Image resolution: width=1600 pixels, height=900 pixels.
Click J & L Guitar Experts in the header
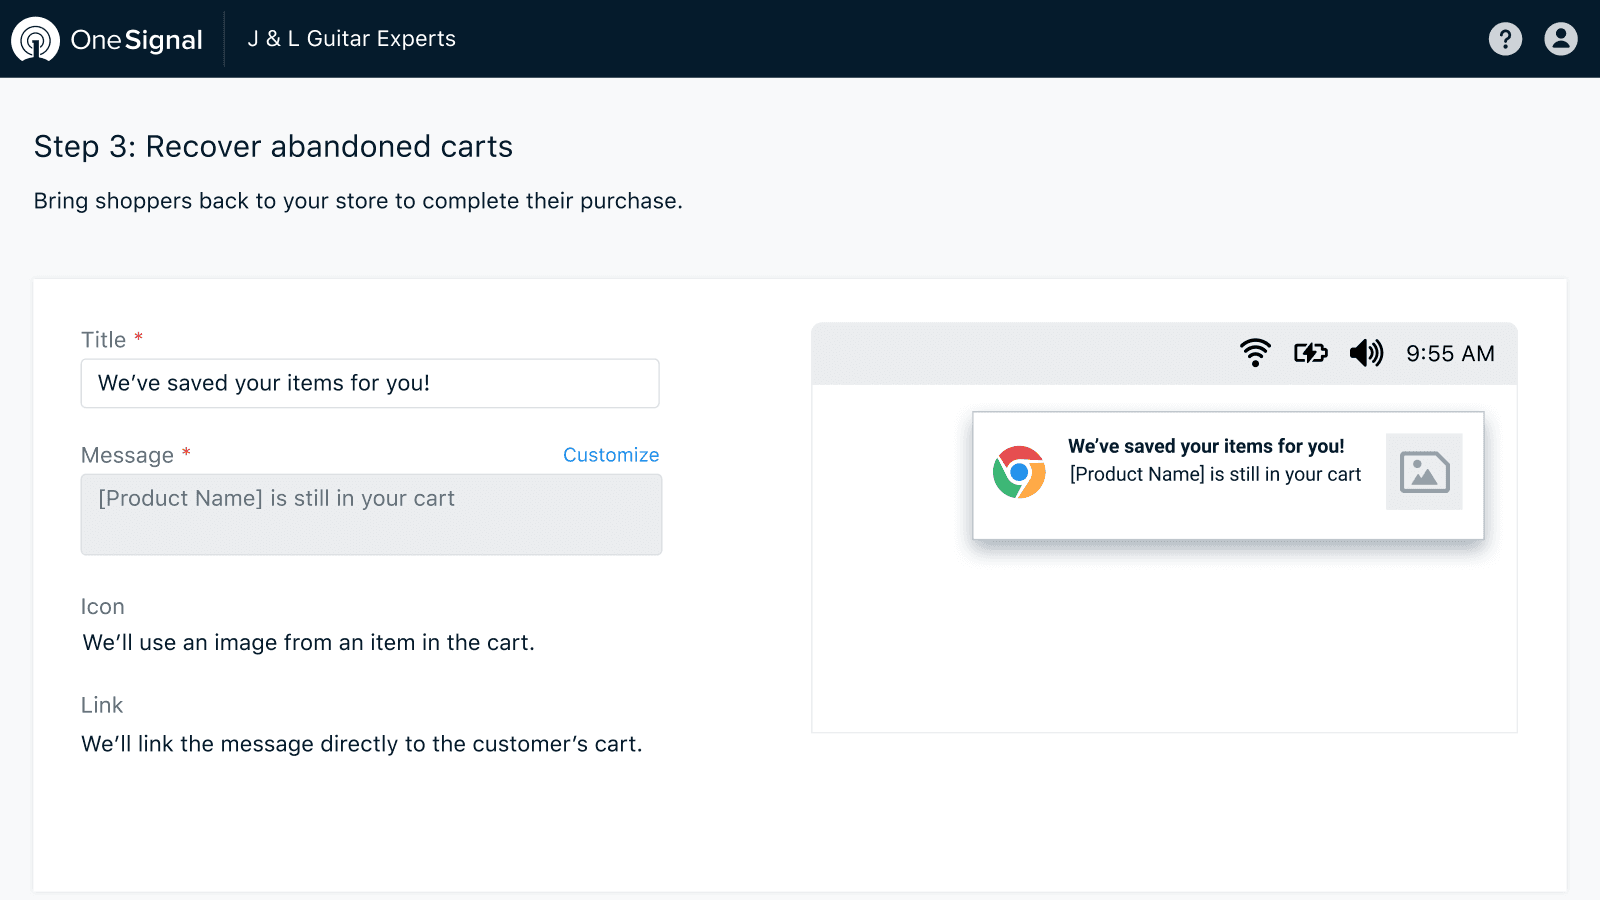(x=351, y=39)
